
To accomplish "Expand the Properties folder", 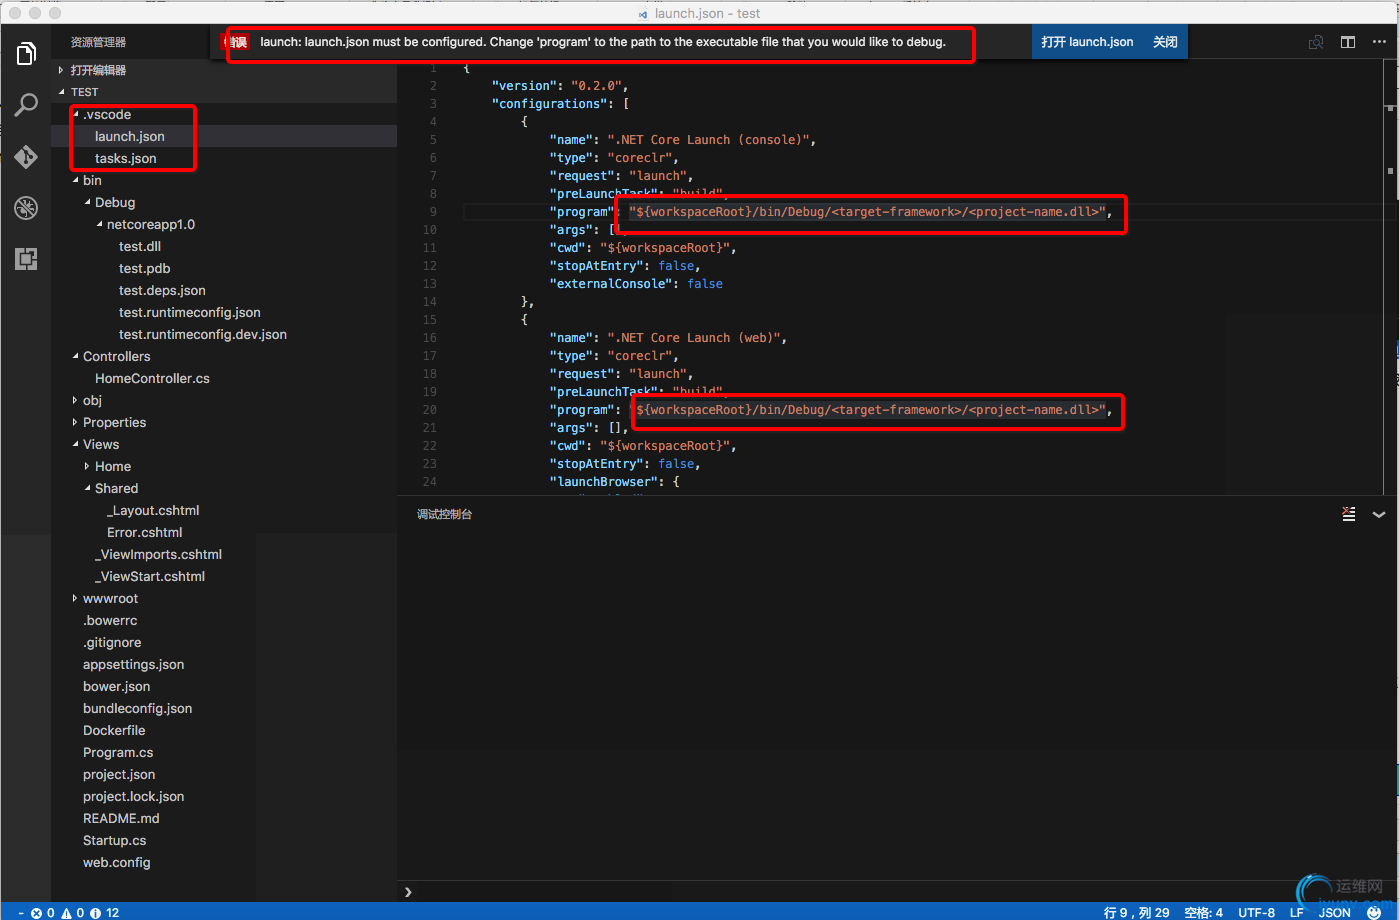I will point(114,423).
